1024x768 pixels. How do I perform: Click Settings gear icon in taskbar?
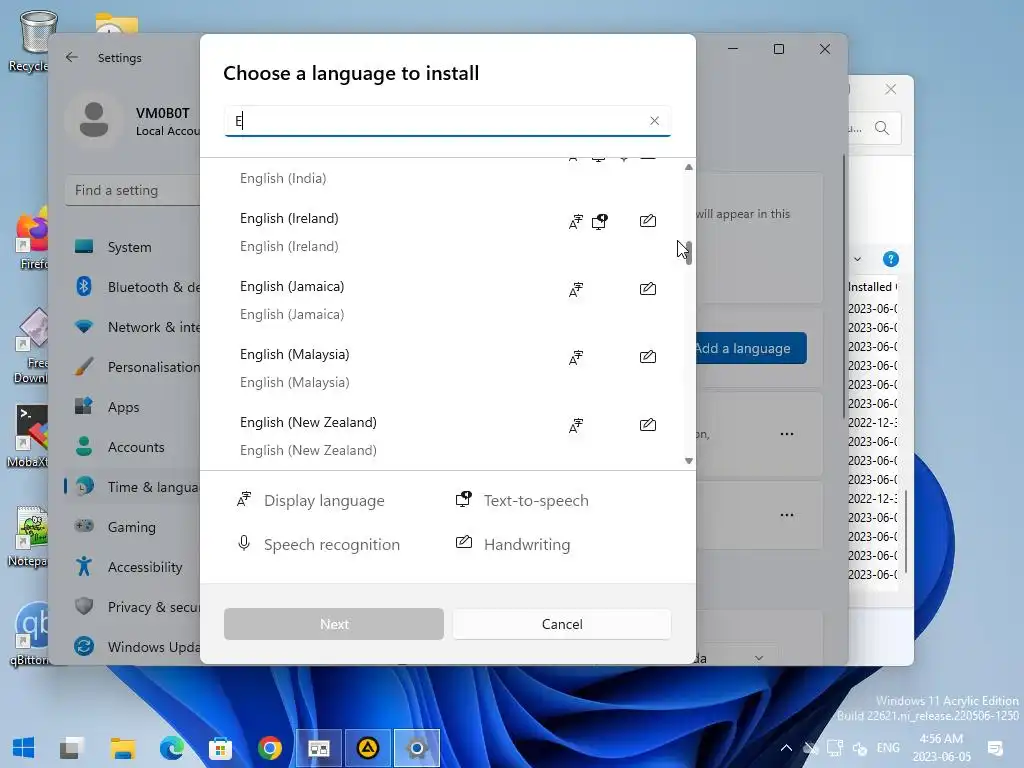(x=417, y=748)
